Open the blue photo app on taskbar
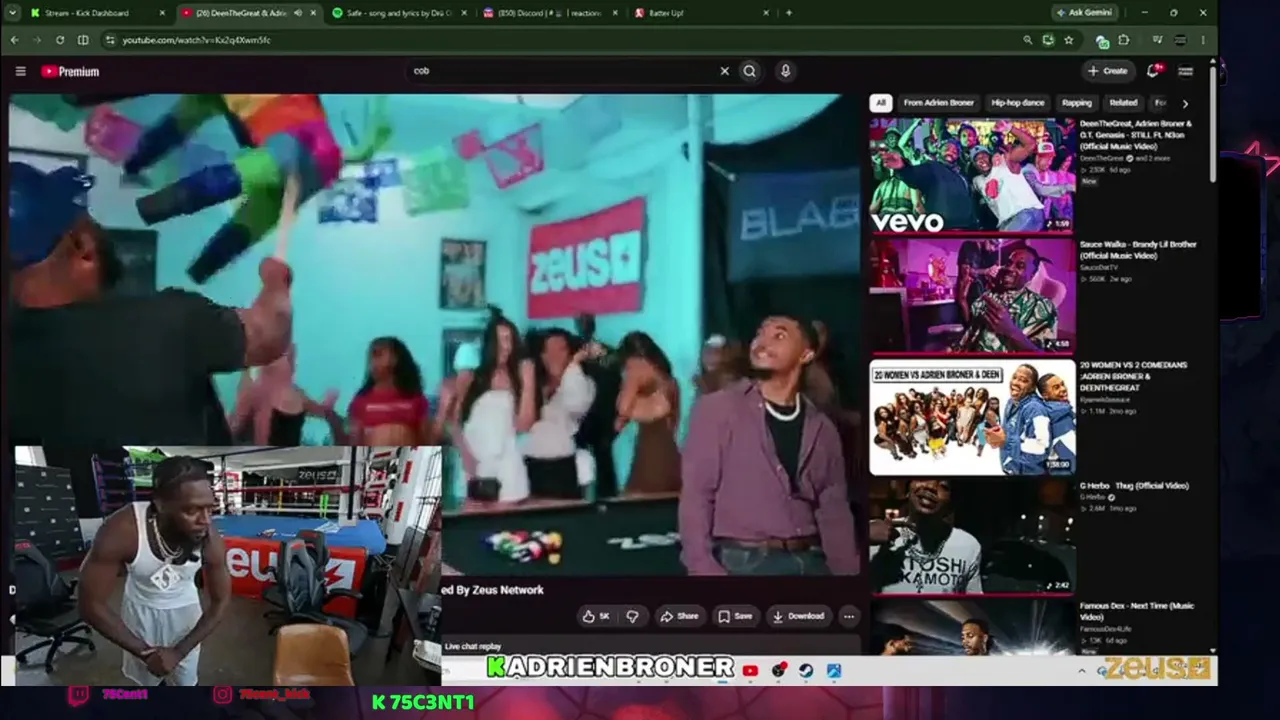Viewport: 1280px width, 720px height. point(833,670)
